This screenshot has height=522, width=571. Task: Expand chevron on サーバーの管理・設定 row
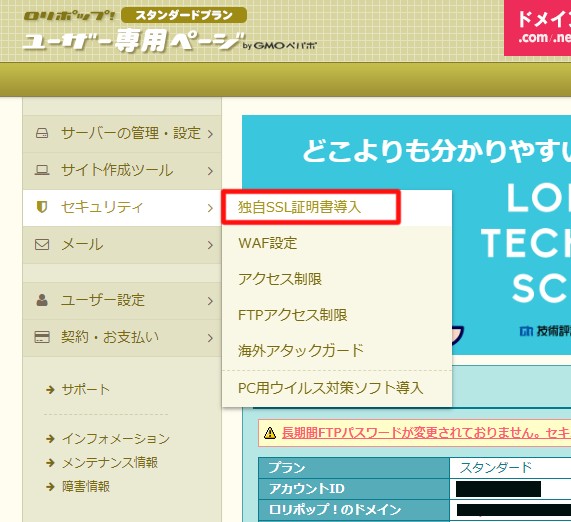click(x=210, y=134)
